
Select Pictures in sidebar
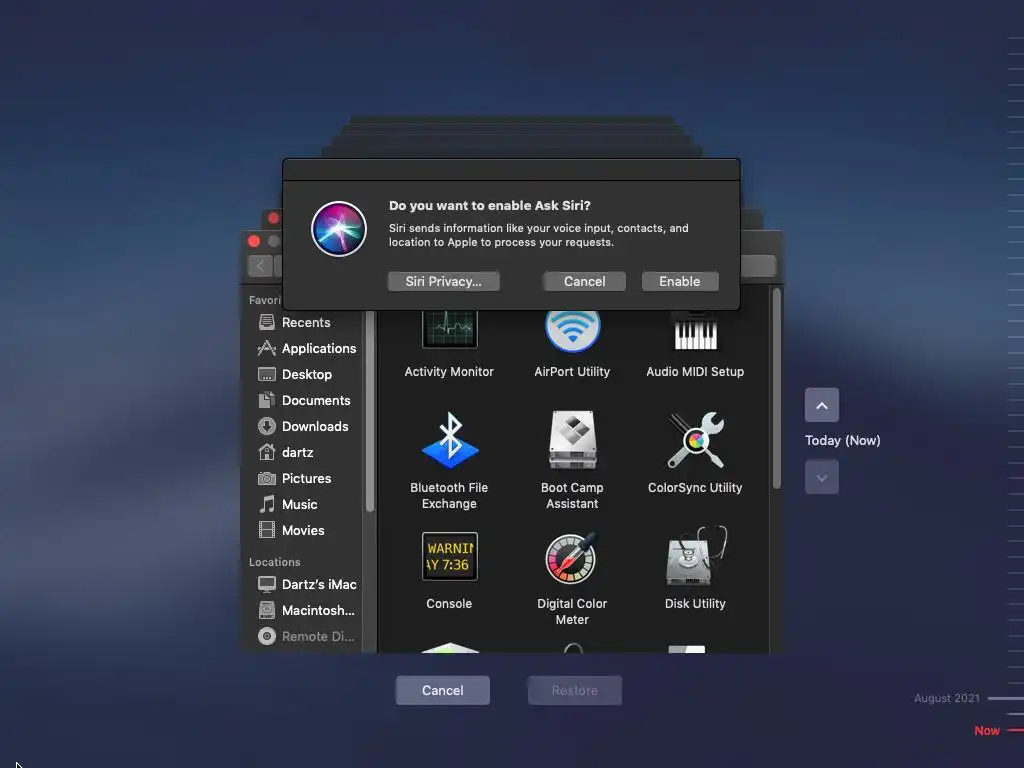click(x=307, y=479)
